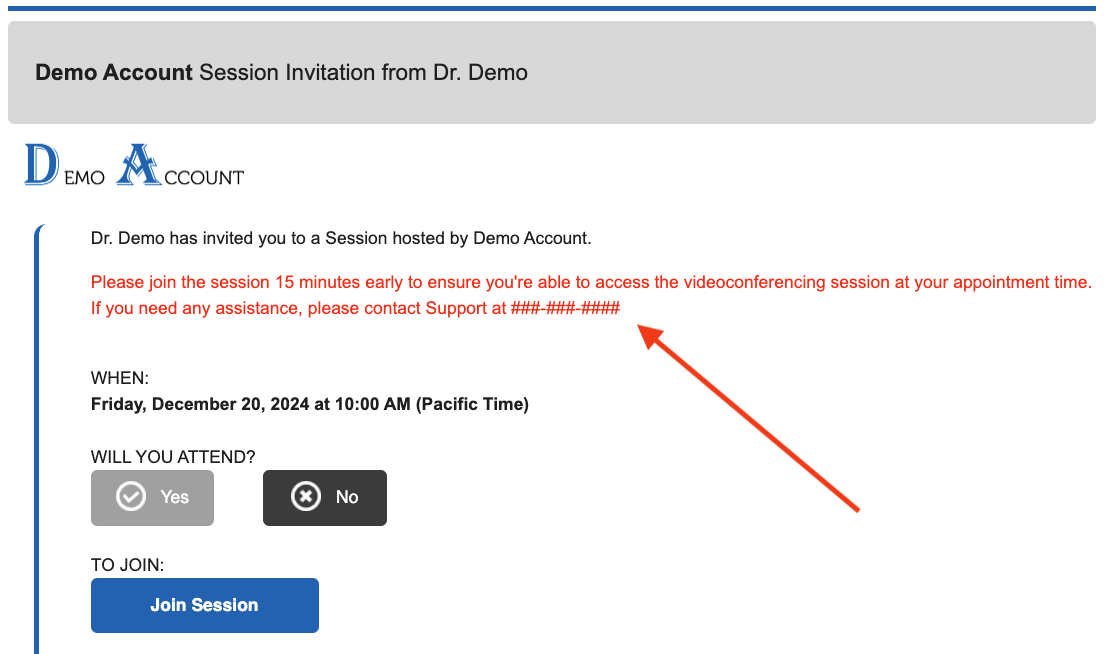This screenshot has height=654, width=1104.
Task: Click the Join Session button
Action: [x=204, y=605]
